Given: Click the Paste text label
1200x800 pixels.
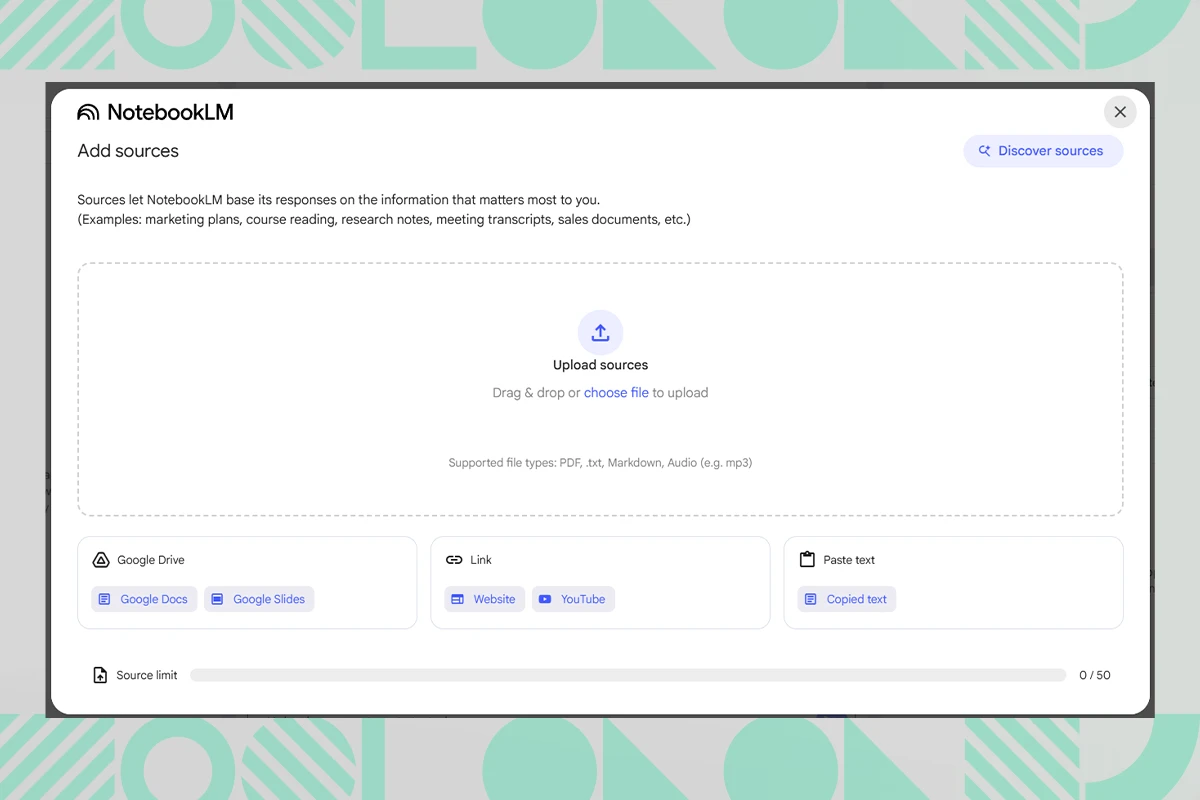Looking at the screenshot, I should 849,560.
